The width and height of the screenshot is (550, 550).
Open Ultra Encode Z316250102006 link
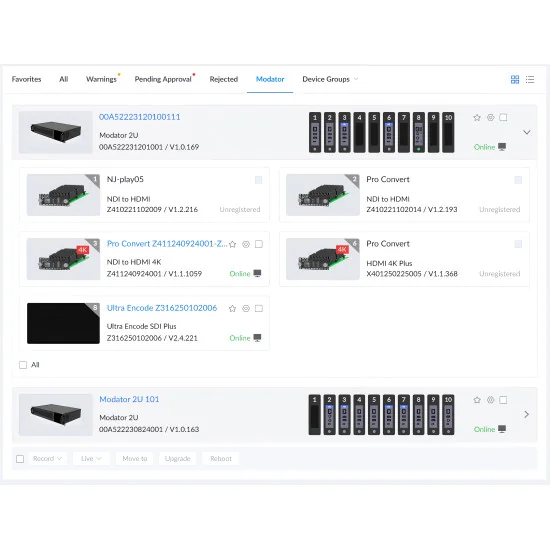tap(162, 308)
